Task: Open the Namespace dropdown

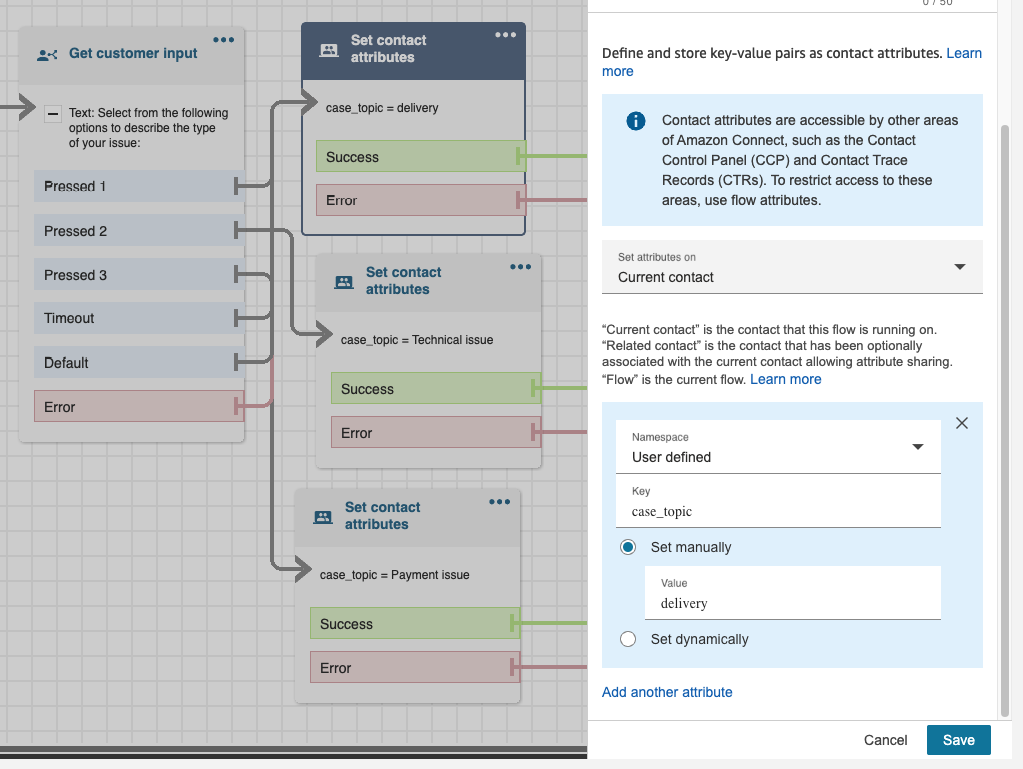Action: pyautogui.click(x=778, y=447)
